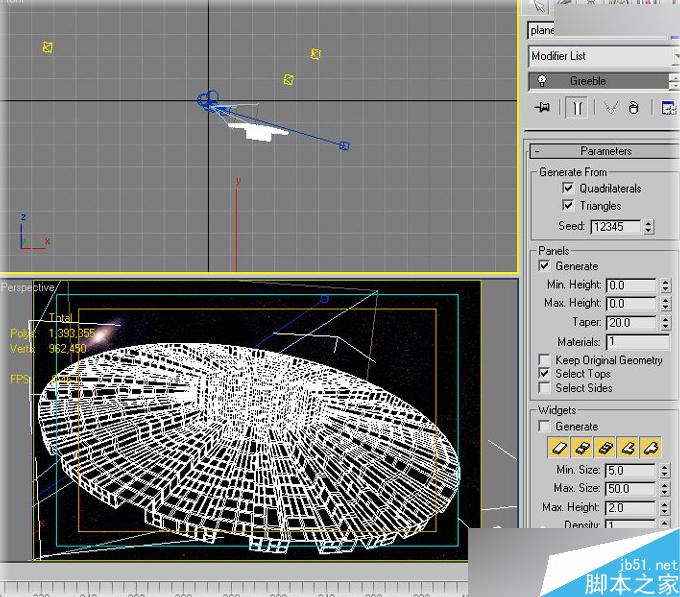This screenshot has width=680, height=597.
Task: Toggle Show End Result icon
Action: 576,108
